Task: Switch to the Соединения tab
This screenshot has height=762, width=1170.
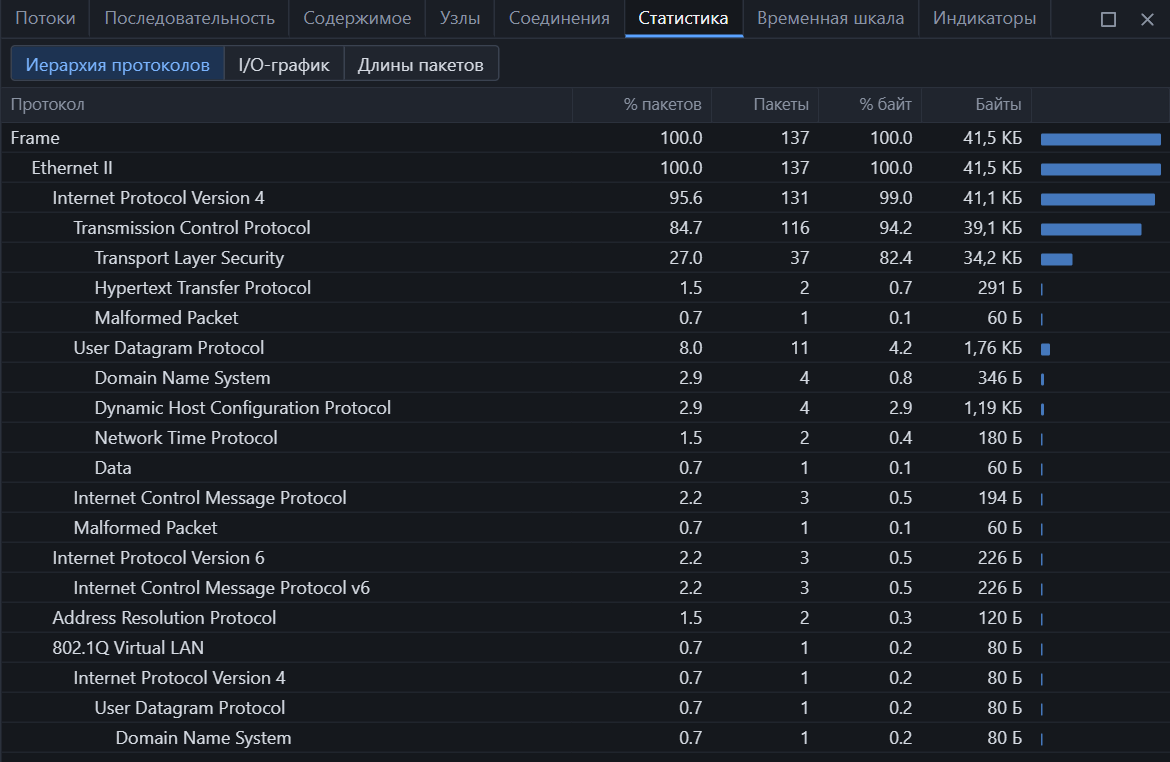Action: [x=559, y=18]
